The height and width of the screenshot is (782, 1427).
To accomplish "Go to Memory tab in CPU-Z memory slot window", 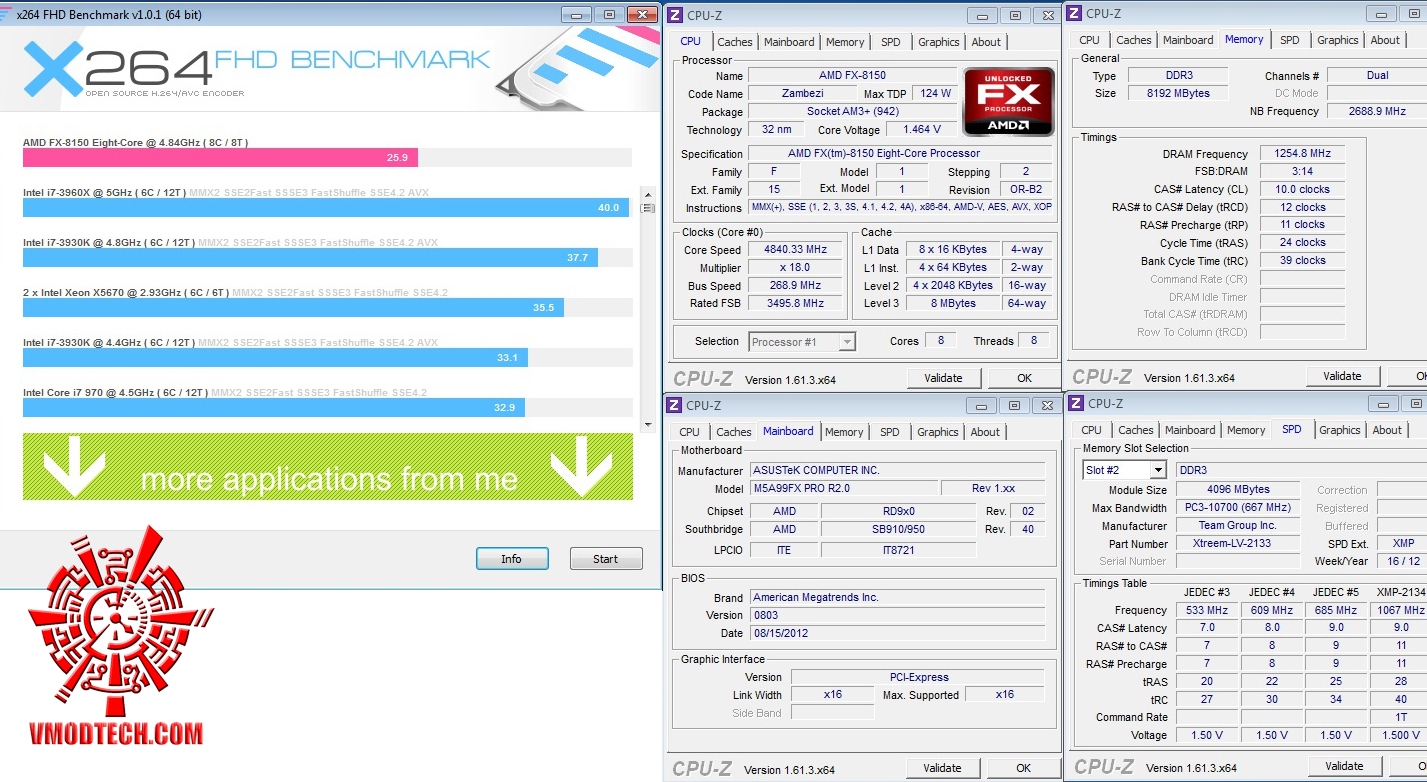I will click(x=1246, y=430).
